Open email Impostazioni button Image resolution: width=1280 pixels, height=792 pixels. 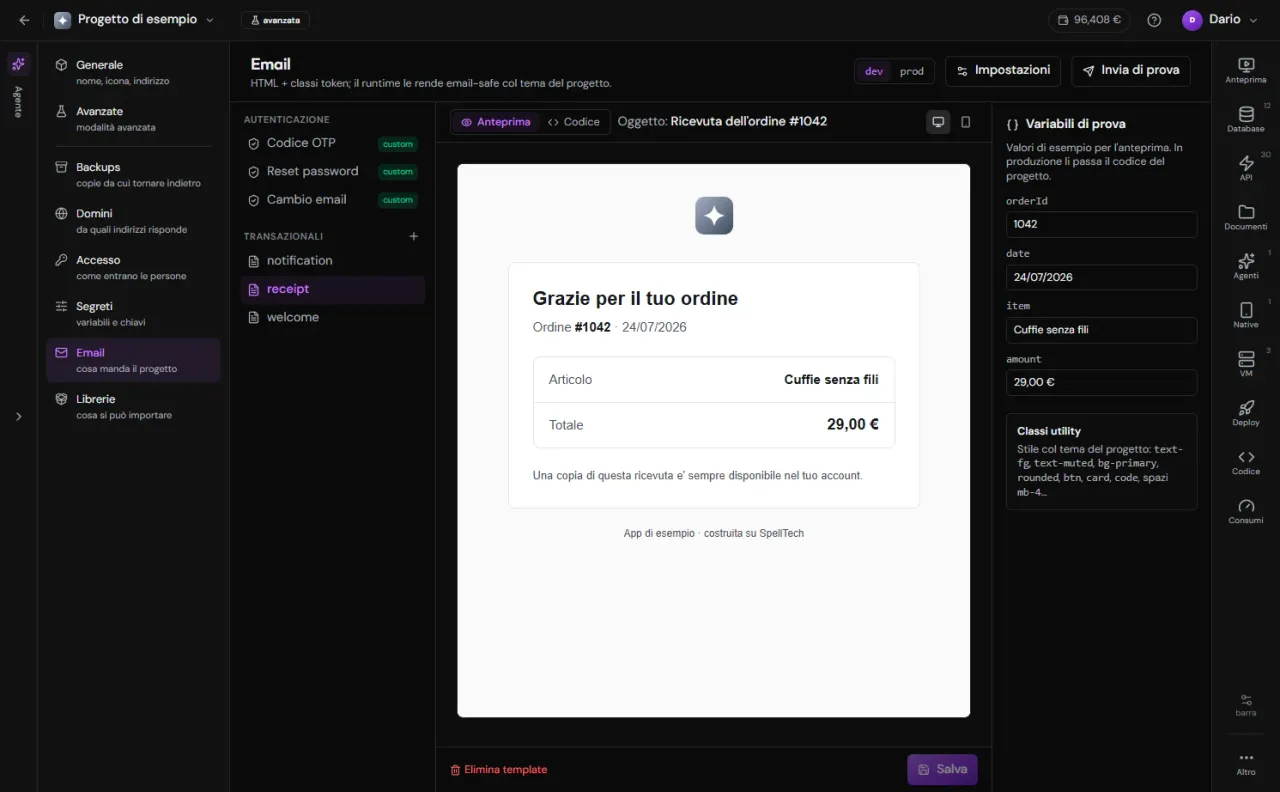click(1003, 71)
